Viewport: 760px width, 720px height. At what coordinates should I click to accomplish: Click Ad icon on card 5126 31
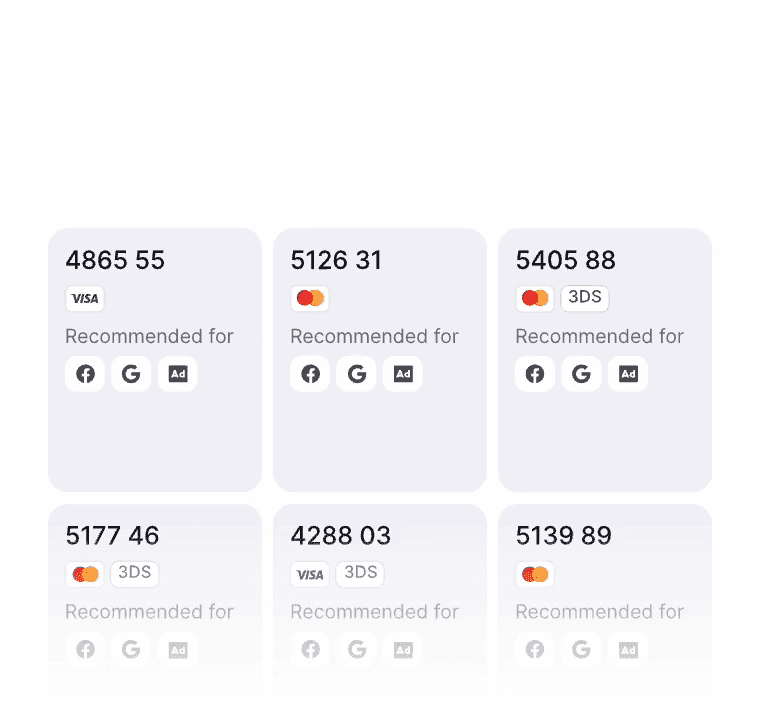pos(402,374)
